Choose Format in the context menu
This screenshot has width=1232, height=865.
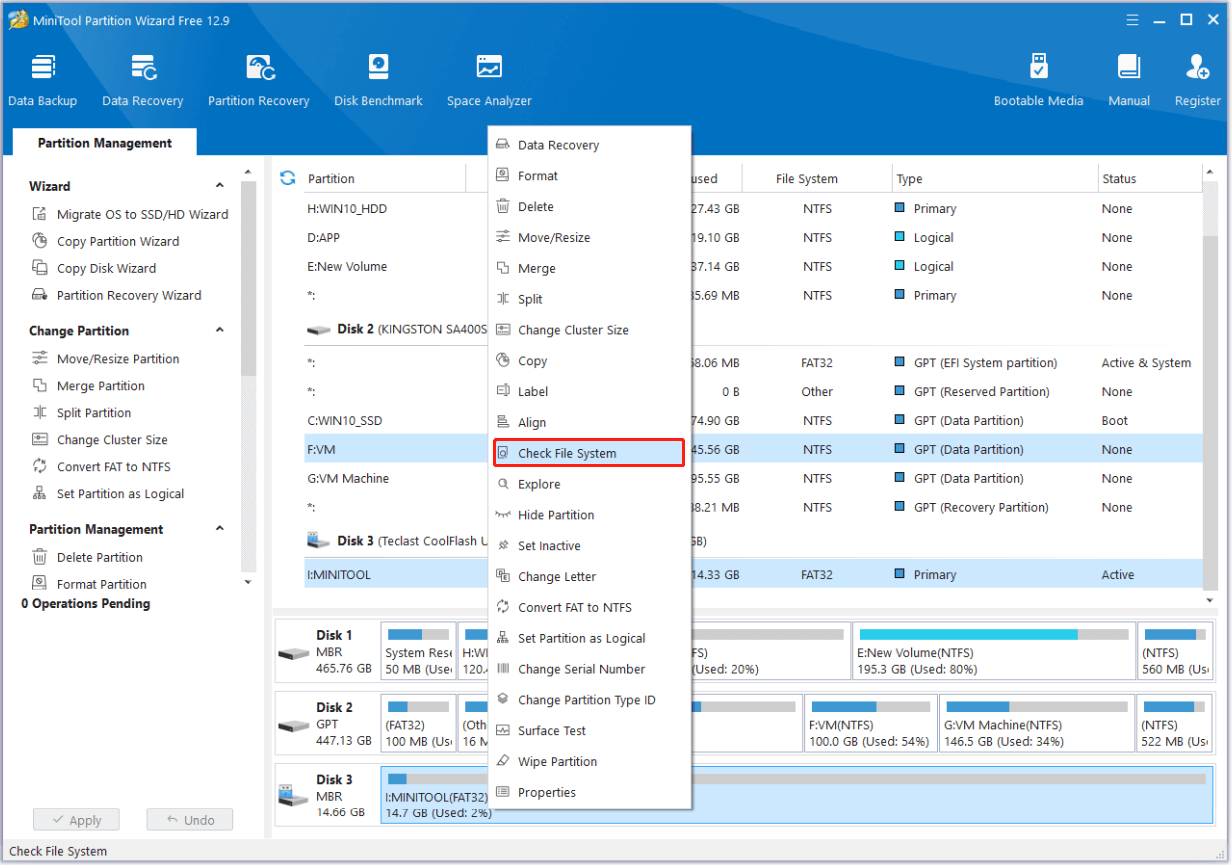pos(589,176)
